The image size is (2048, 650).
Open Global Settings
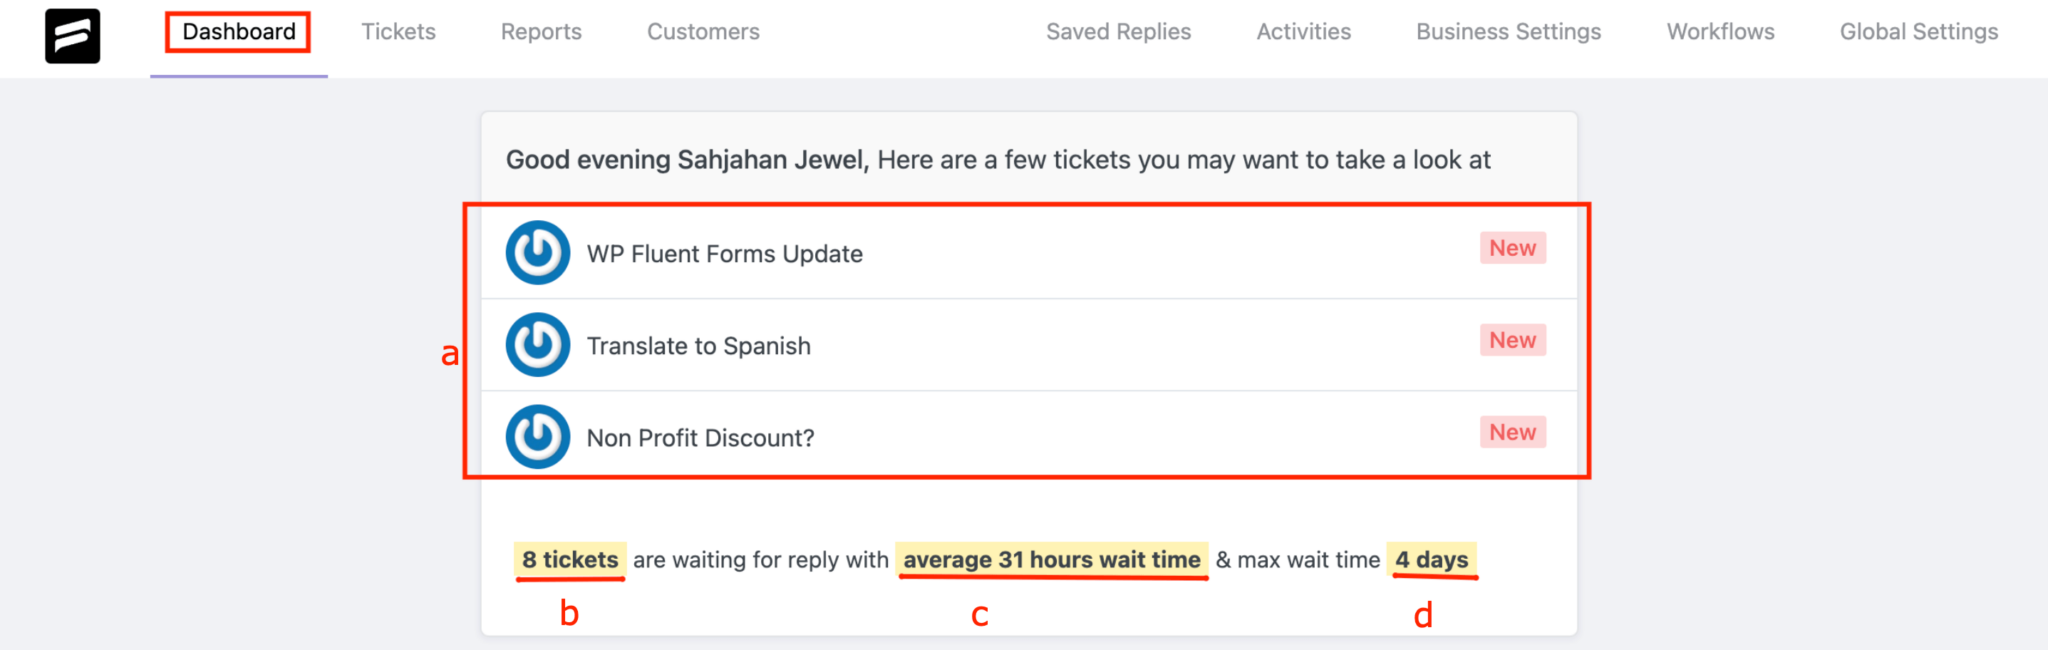click(x=1919, y=32)
